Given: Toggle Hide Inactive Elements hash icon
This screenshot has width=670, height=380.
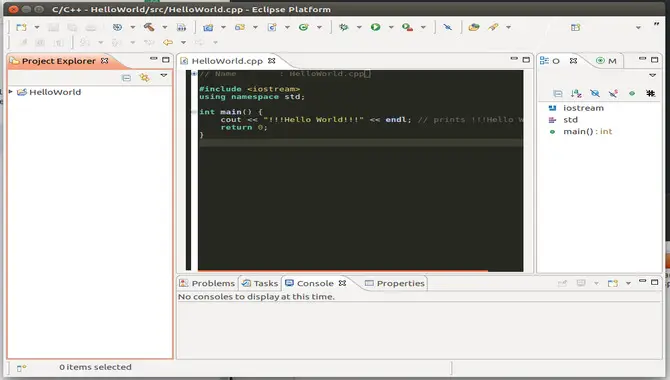Looking at the screenshot, I should (650, 94).
